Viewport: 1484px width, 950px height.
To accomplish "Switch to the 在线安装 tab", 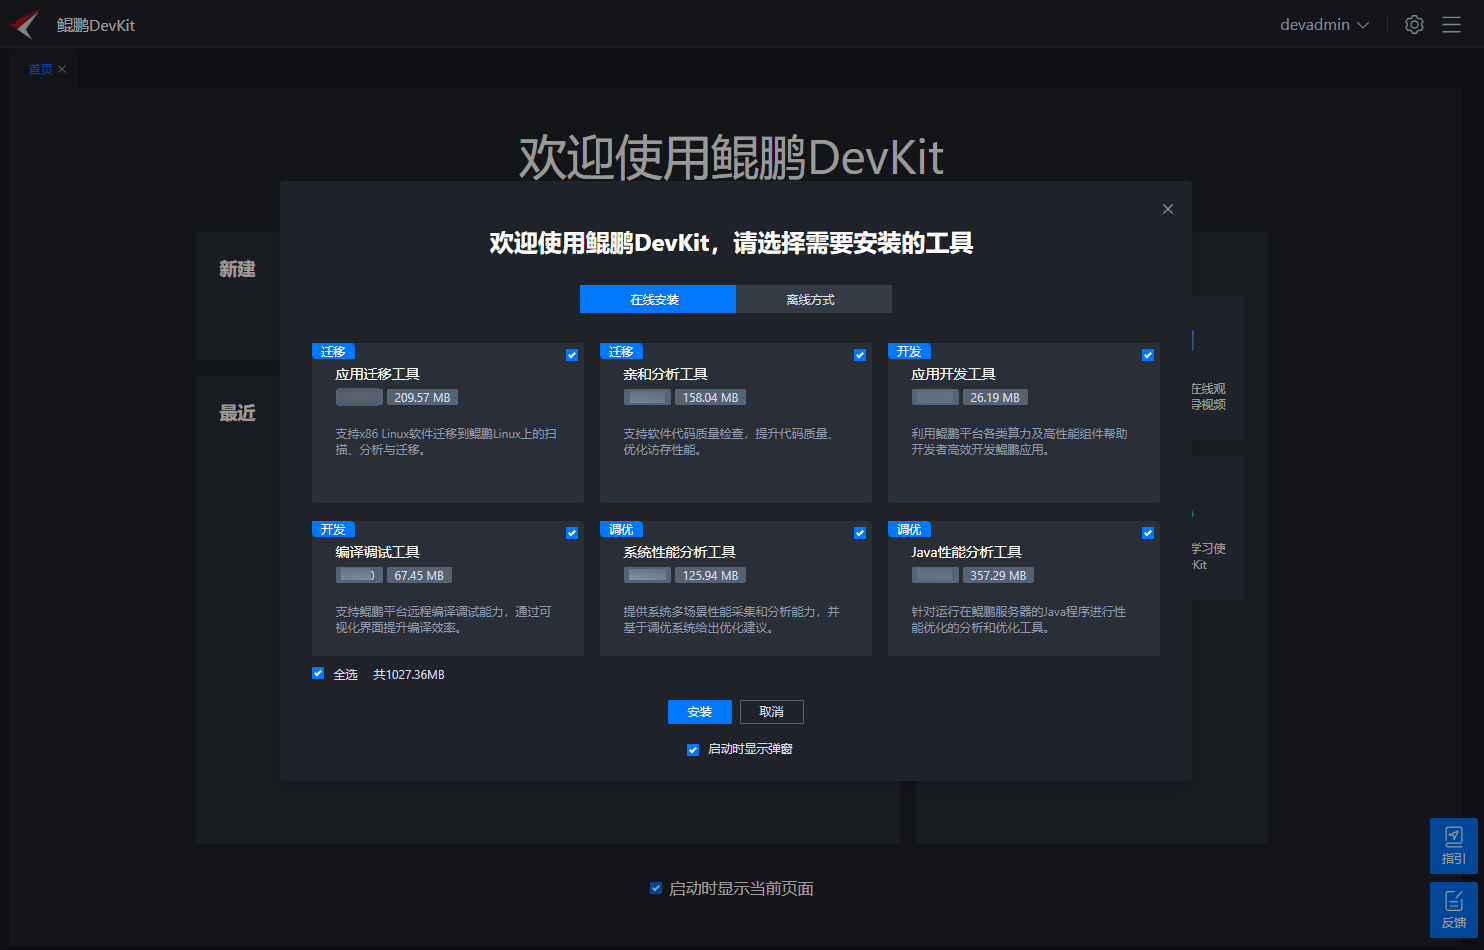I will point(658,299).
